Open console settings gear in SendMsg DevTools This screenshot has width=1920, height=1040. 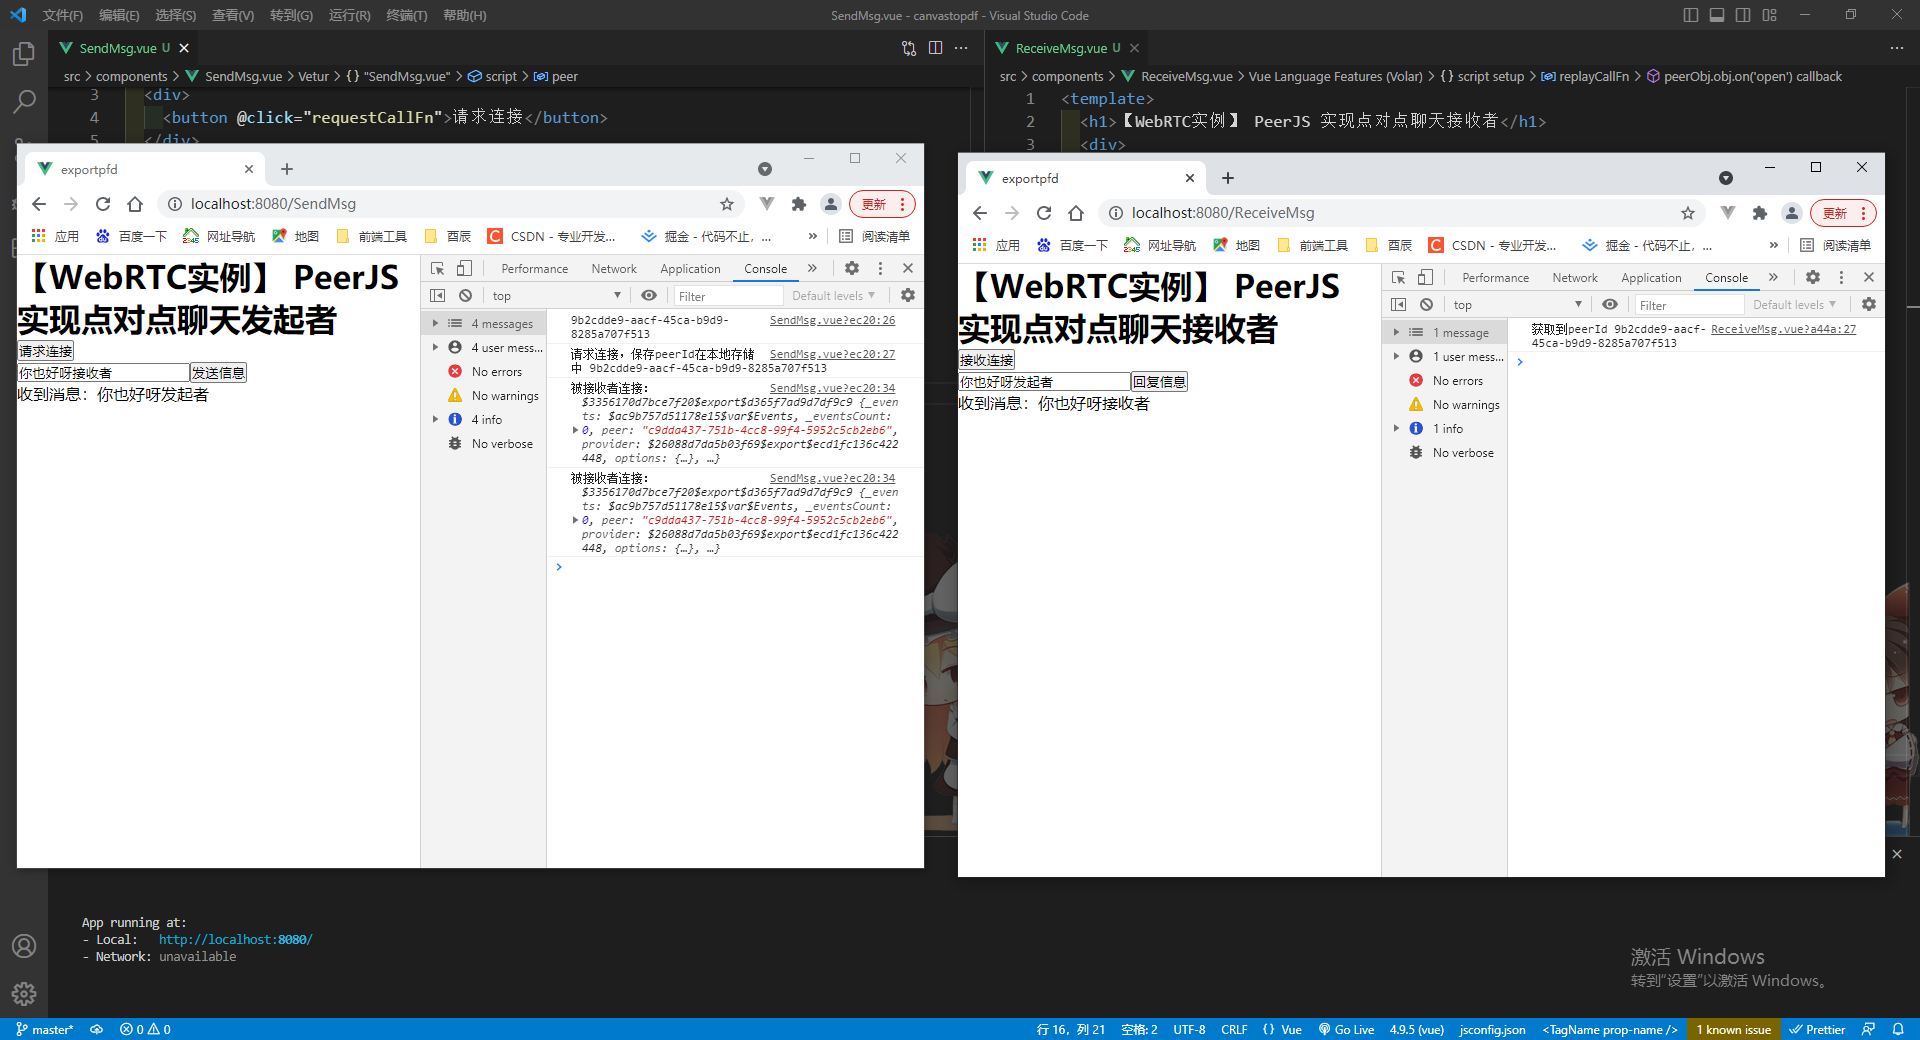click(x=908, y=296)
